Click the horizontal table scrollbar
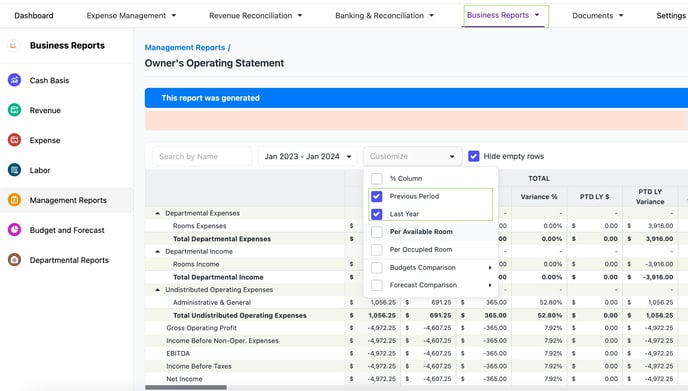 (x=186, y=387)
